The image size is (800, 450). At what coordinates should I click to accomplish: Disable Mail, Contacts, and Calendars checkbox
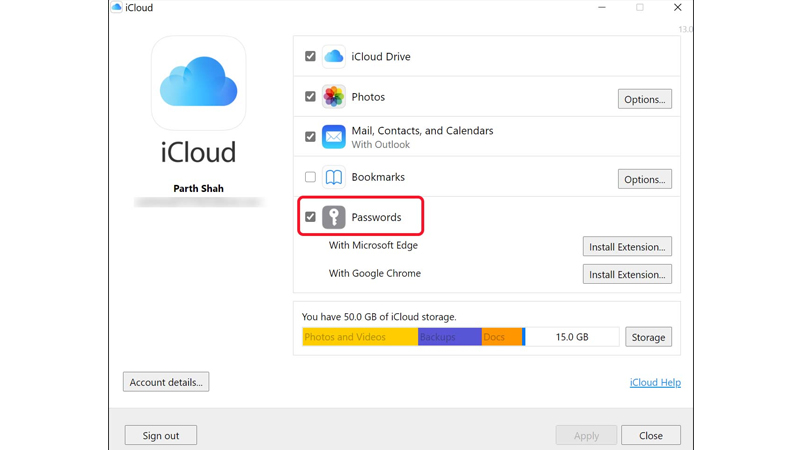point(310,137)
